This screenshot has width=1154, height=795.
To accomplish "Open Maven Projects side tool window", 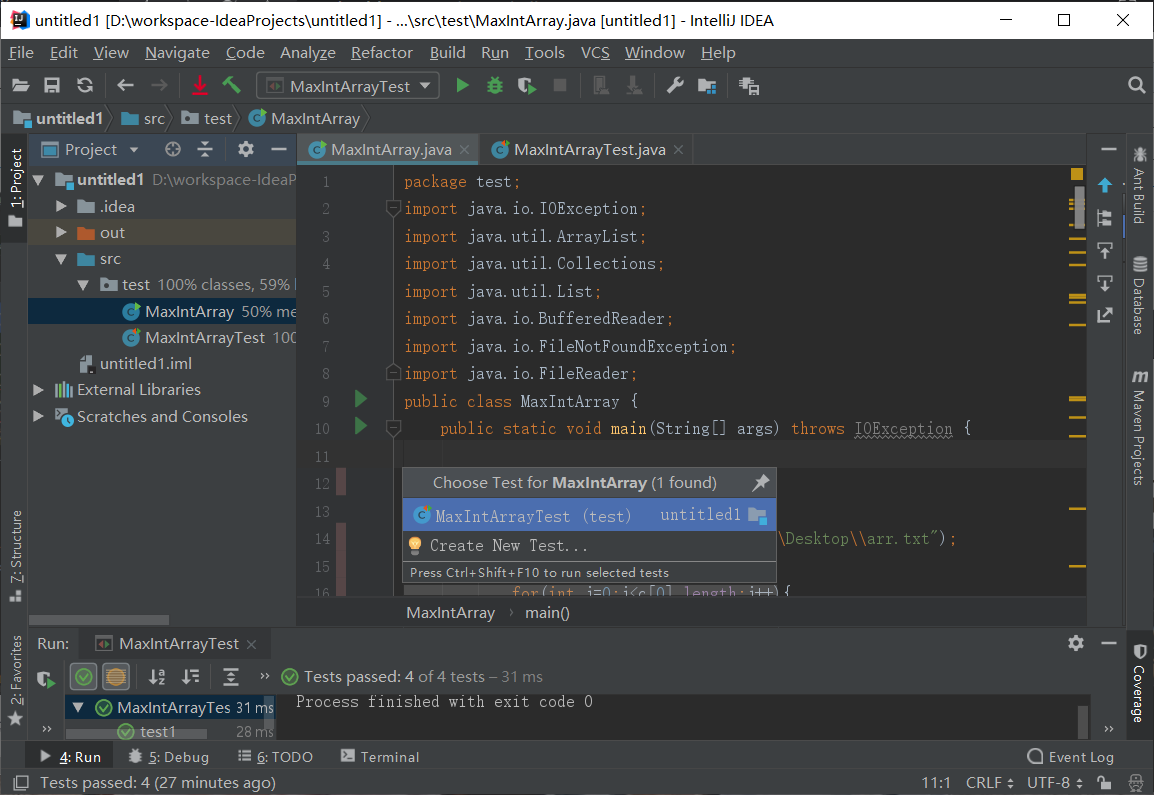I will 1139,428.
